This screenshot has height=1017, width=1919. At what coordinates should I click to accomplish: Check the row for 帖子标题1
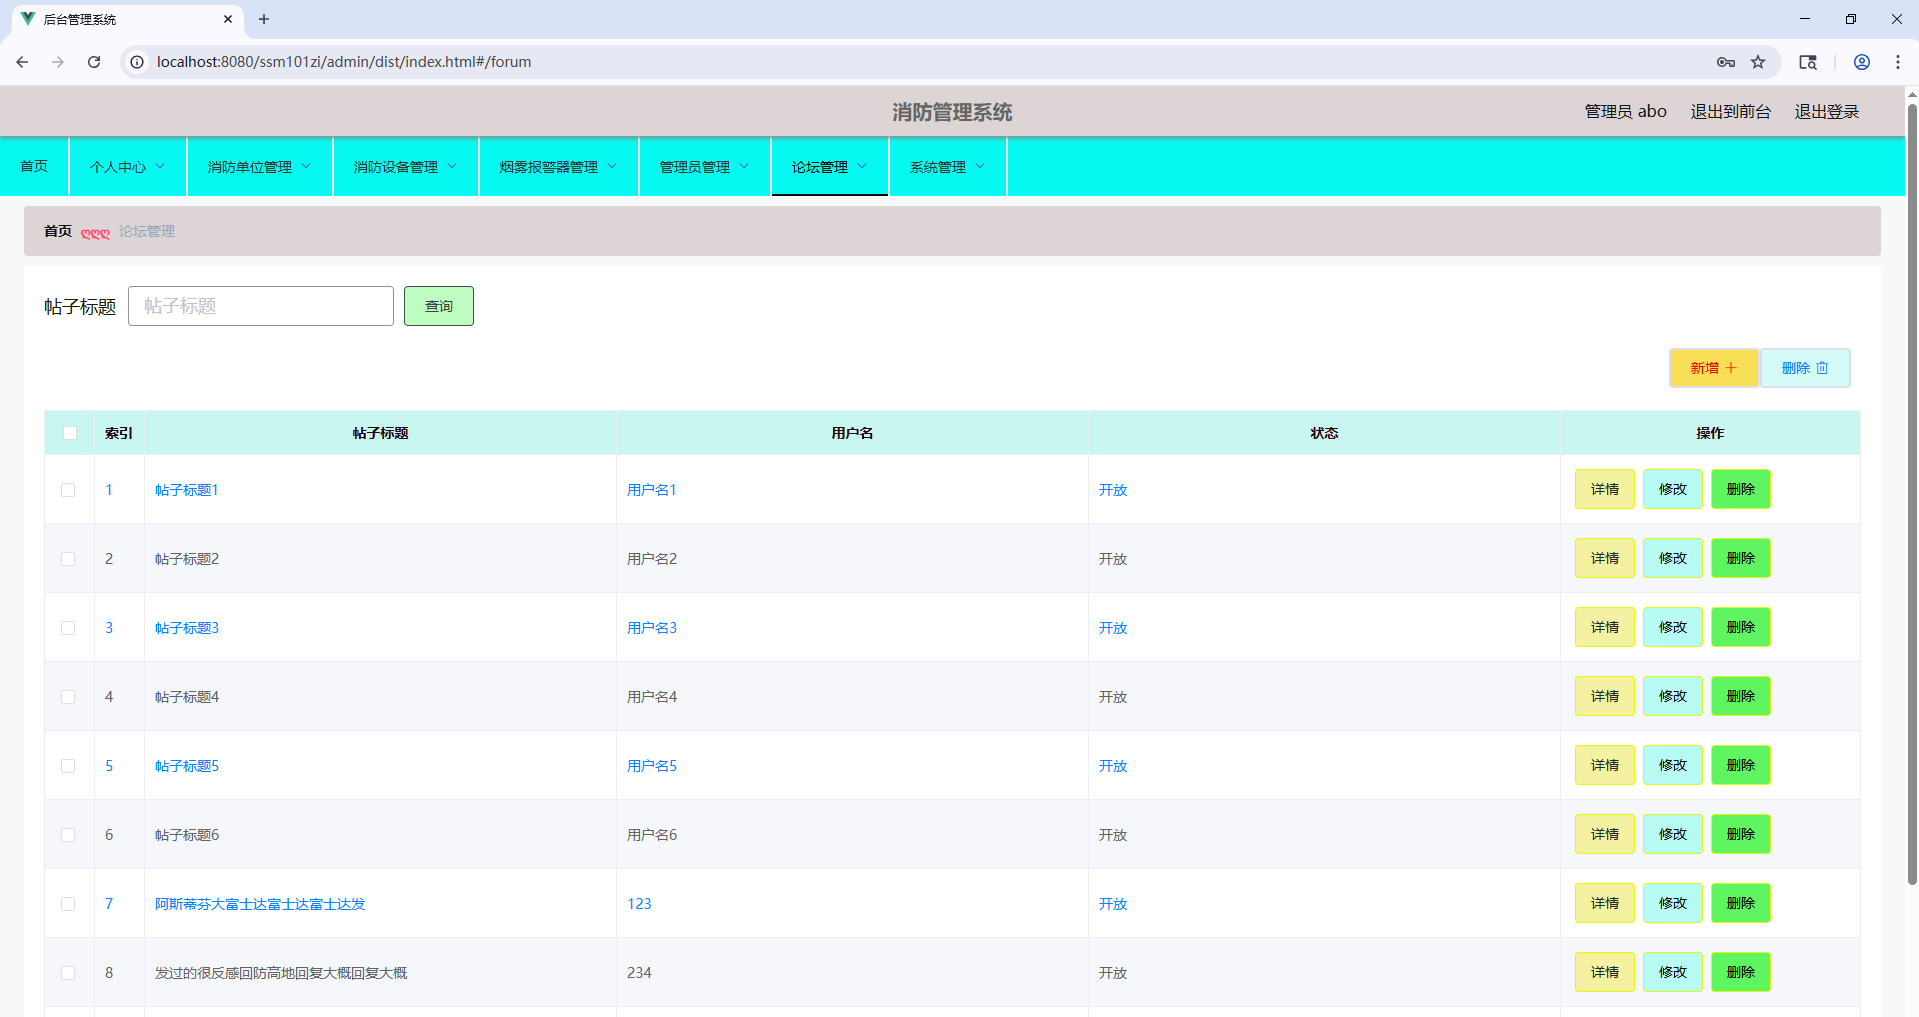pyautogui.click(x=68, y=490)
